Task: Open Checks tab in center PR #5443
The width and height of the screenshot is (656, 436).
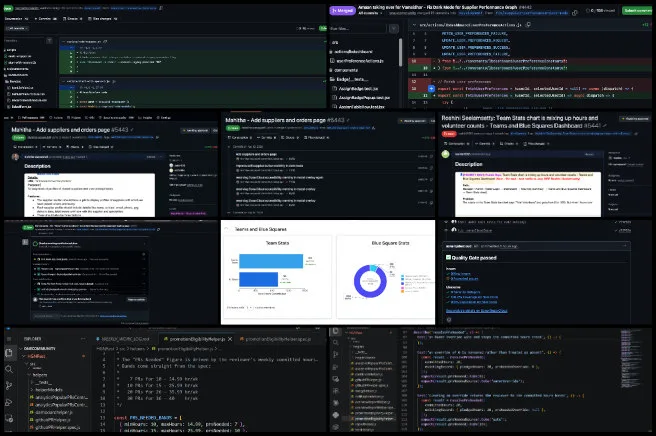Action: [290, 137]
